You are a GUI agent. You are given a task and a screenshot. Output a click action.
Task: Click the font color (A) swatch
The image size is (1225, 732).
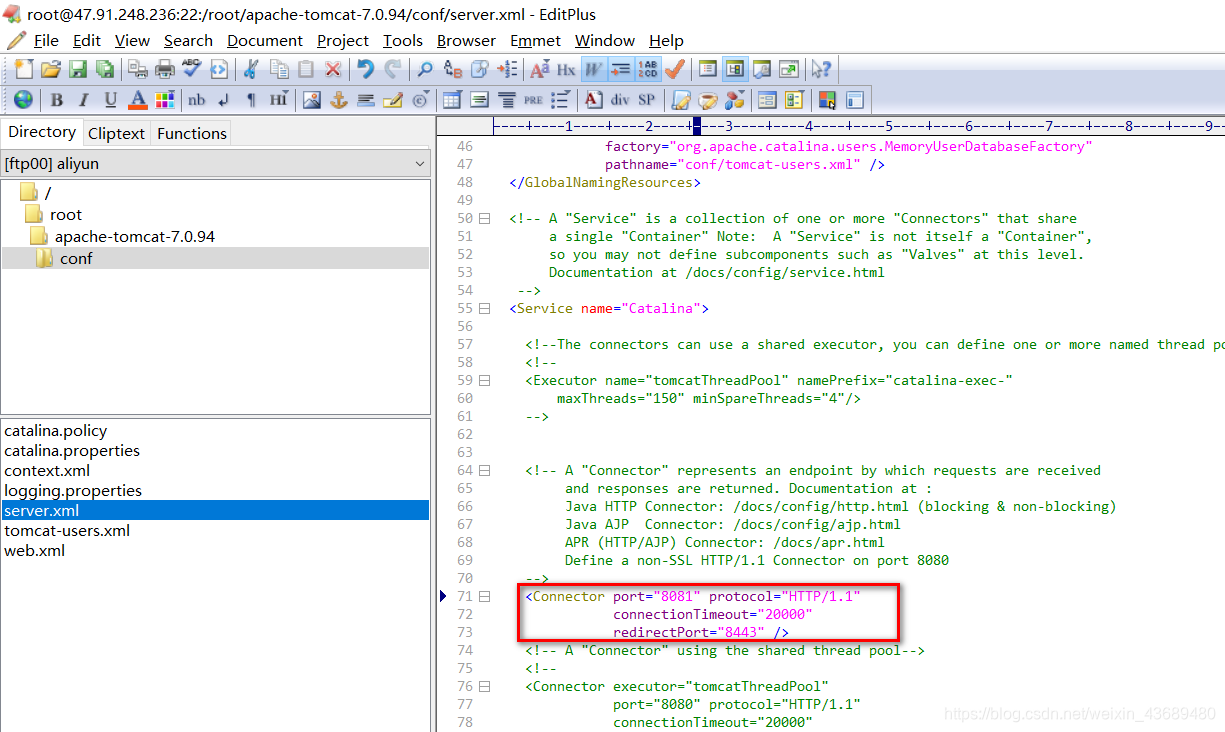[138, 99]
